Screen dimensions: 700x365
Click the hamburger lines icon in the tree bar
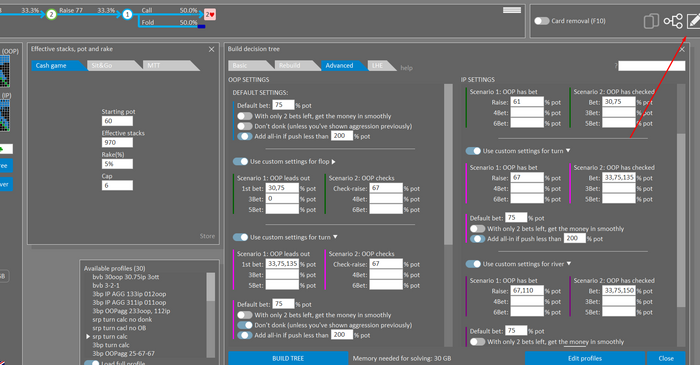pos(512,10)
